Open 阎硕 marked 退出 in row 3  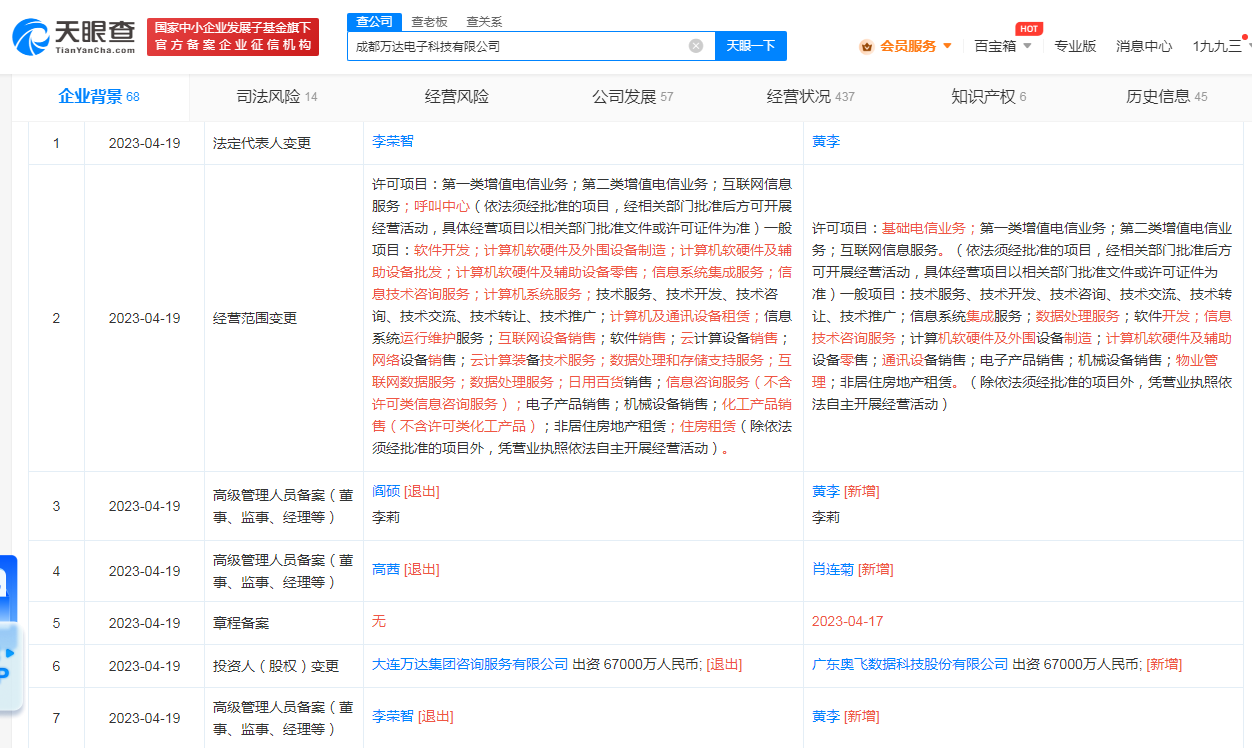click(385, 491)
